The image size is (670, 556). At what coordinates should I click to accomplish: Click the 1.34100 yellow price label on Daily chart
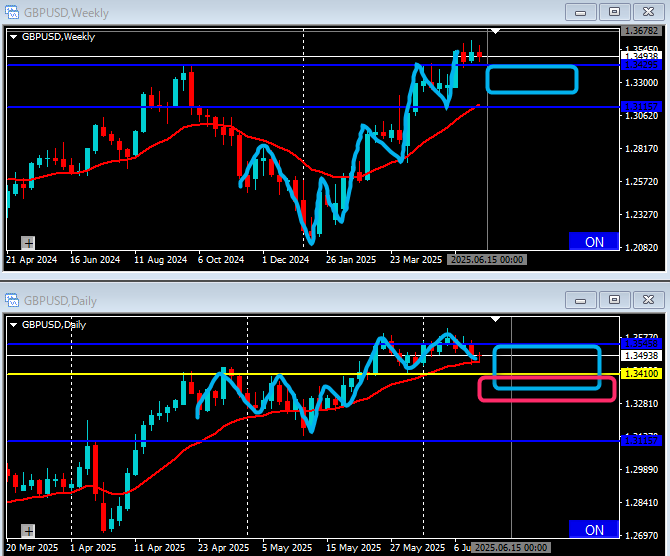coord(641,374)
